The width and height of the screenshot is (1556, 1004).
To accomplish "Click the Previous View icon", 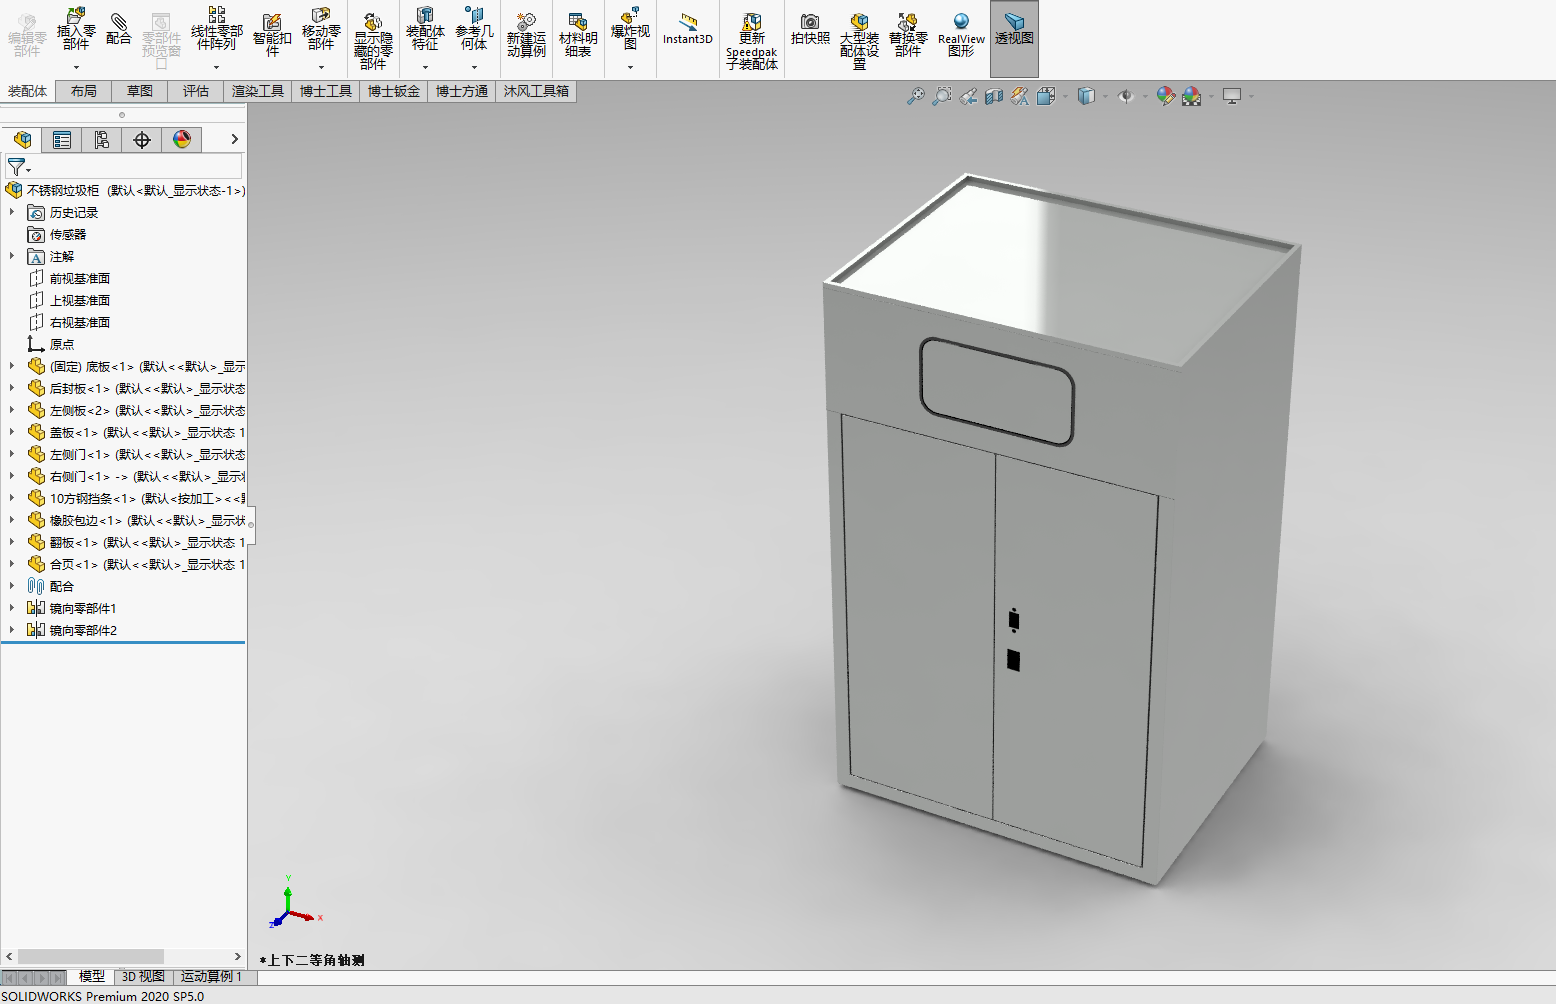I will point(968,96).
